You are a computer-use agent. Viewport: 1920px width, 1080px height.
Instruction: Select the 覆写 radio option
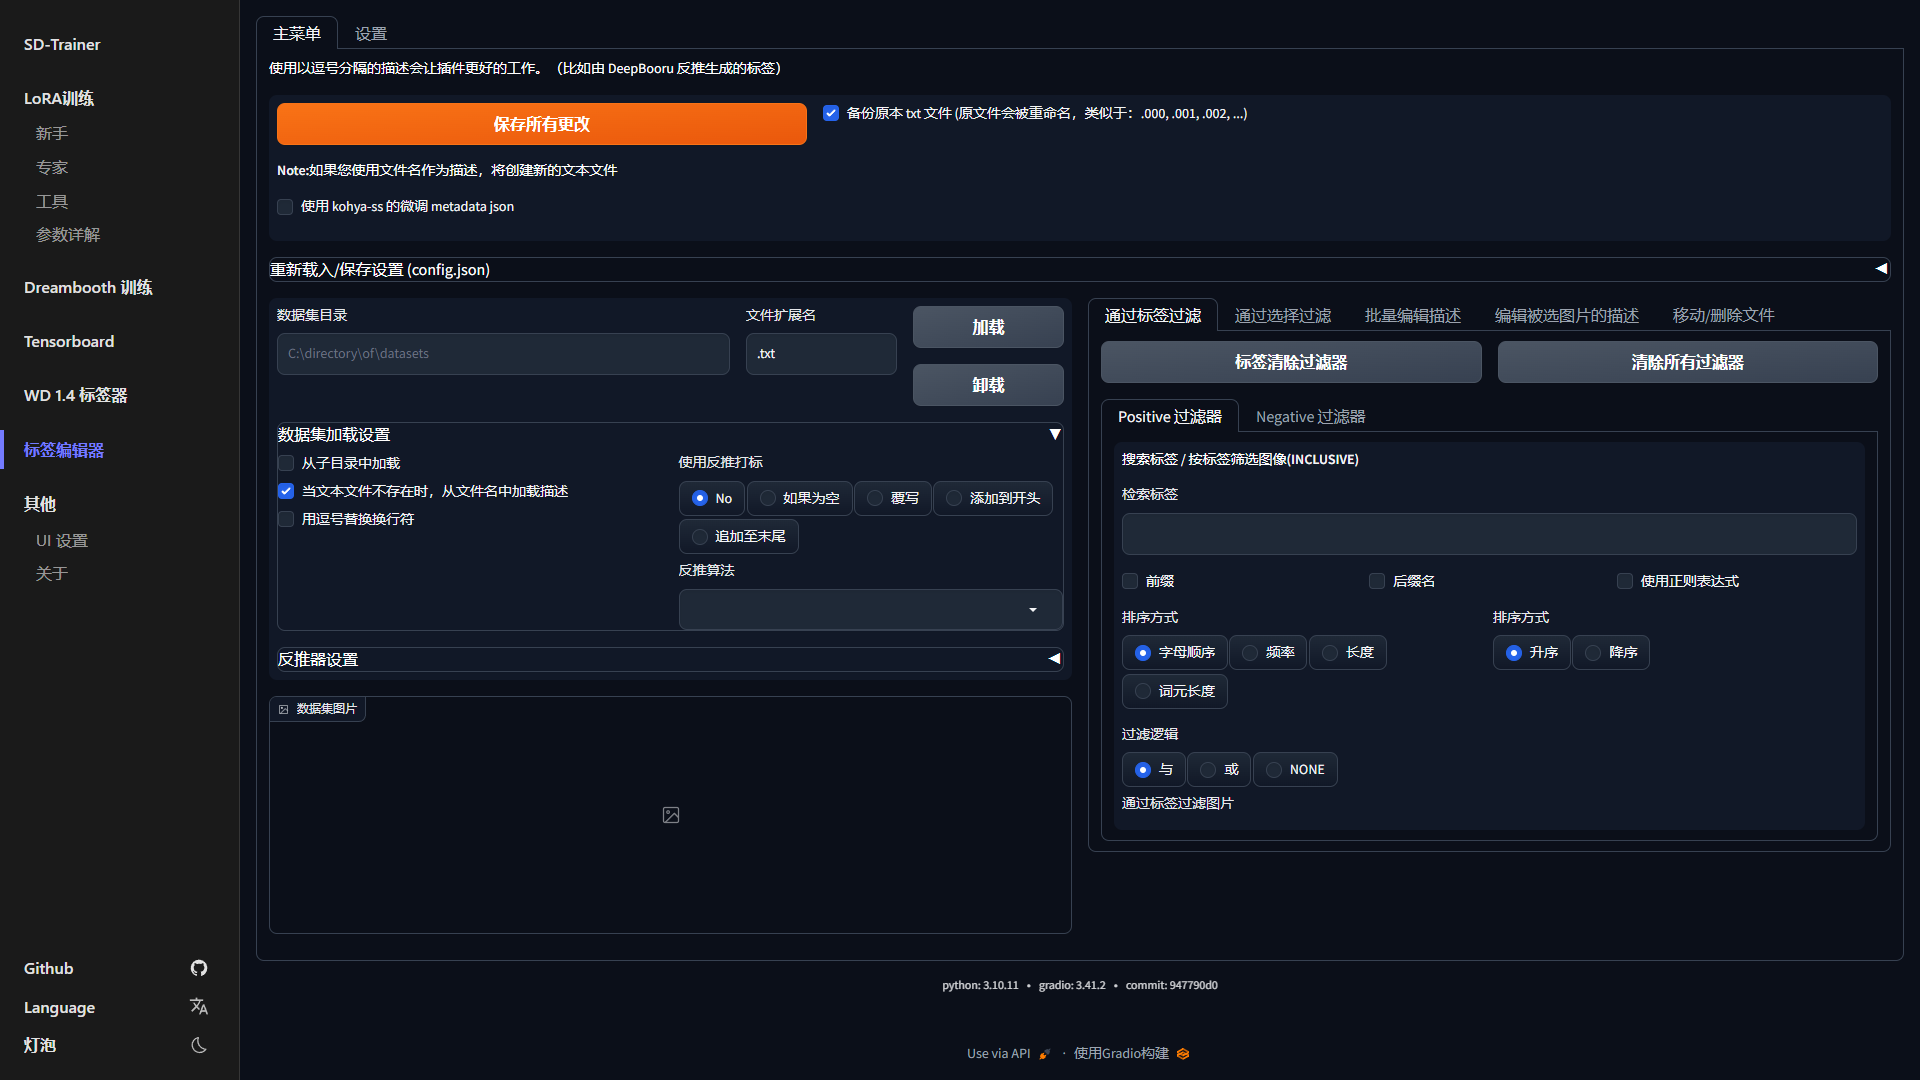point(875,498)
